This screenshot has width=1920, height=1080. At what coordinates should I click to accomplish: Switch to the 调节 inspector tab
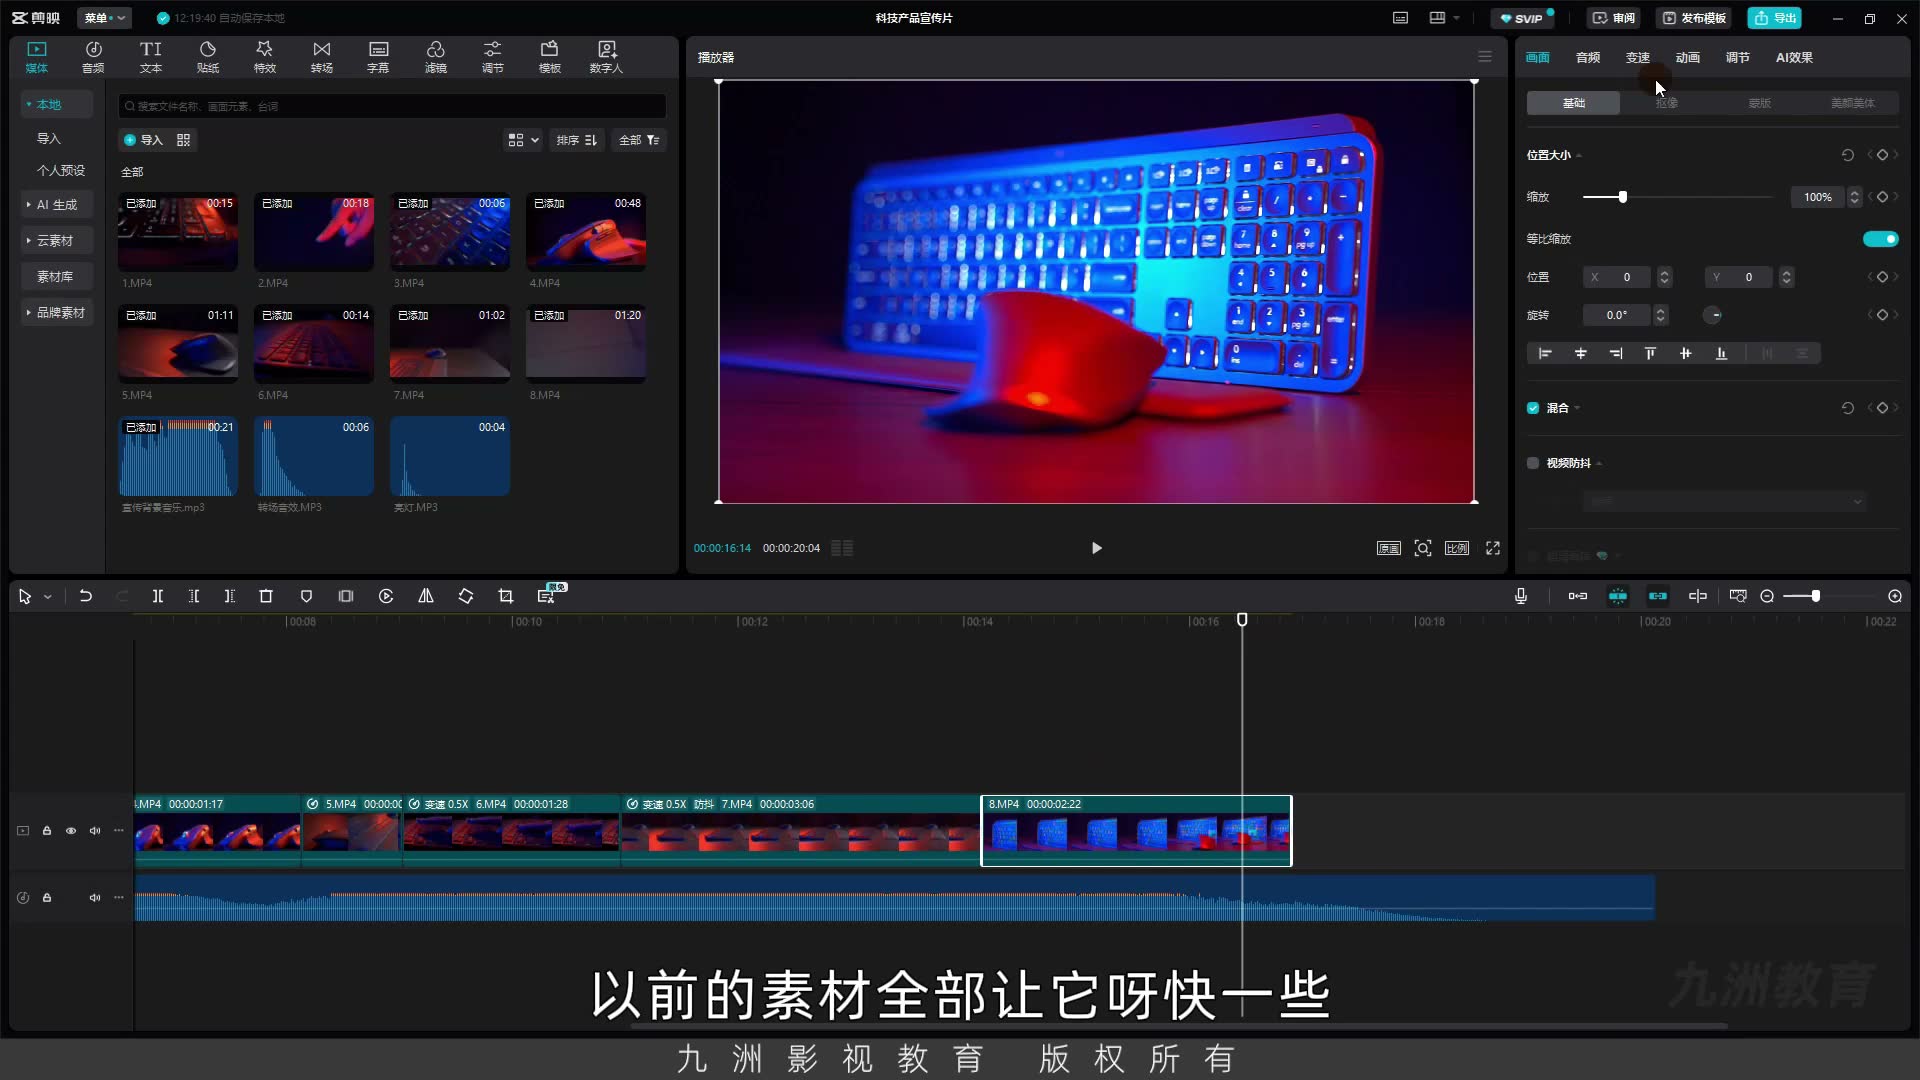(1738, 58)
